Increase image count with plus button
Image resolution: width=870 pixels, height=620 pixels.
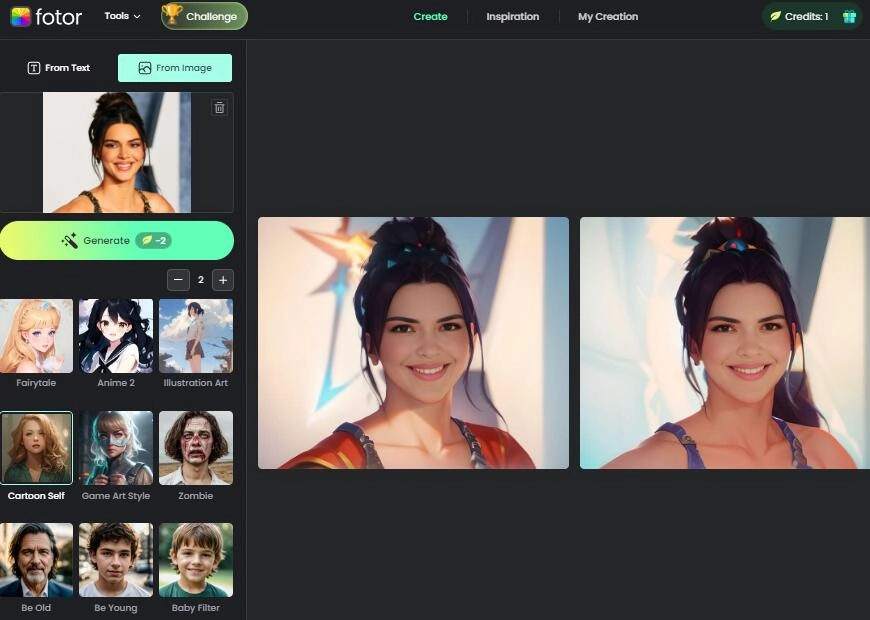click(223, 280)
